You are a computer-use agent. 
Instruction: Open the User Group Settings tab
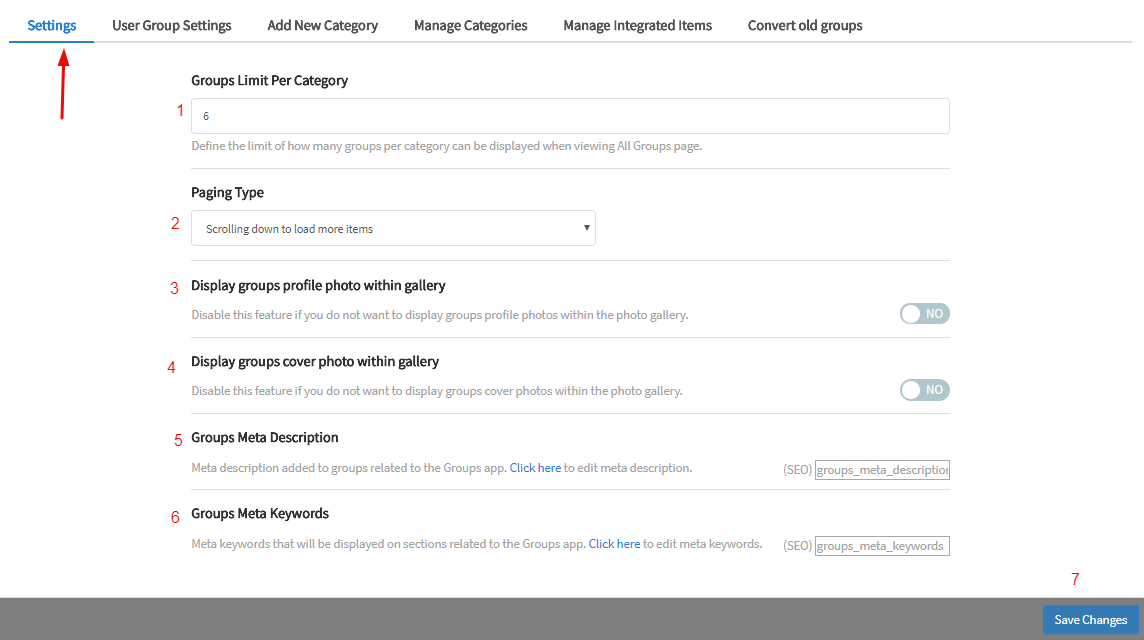[x=171, y=25]
